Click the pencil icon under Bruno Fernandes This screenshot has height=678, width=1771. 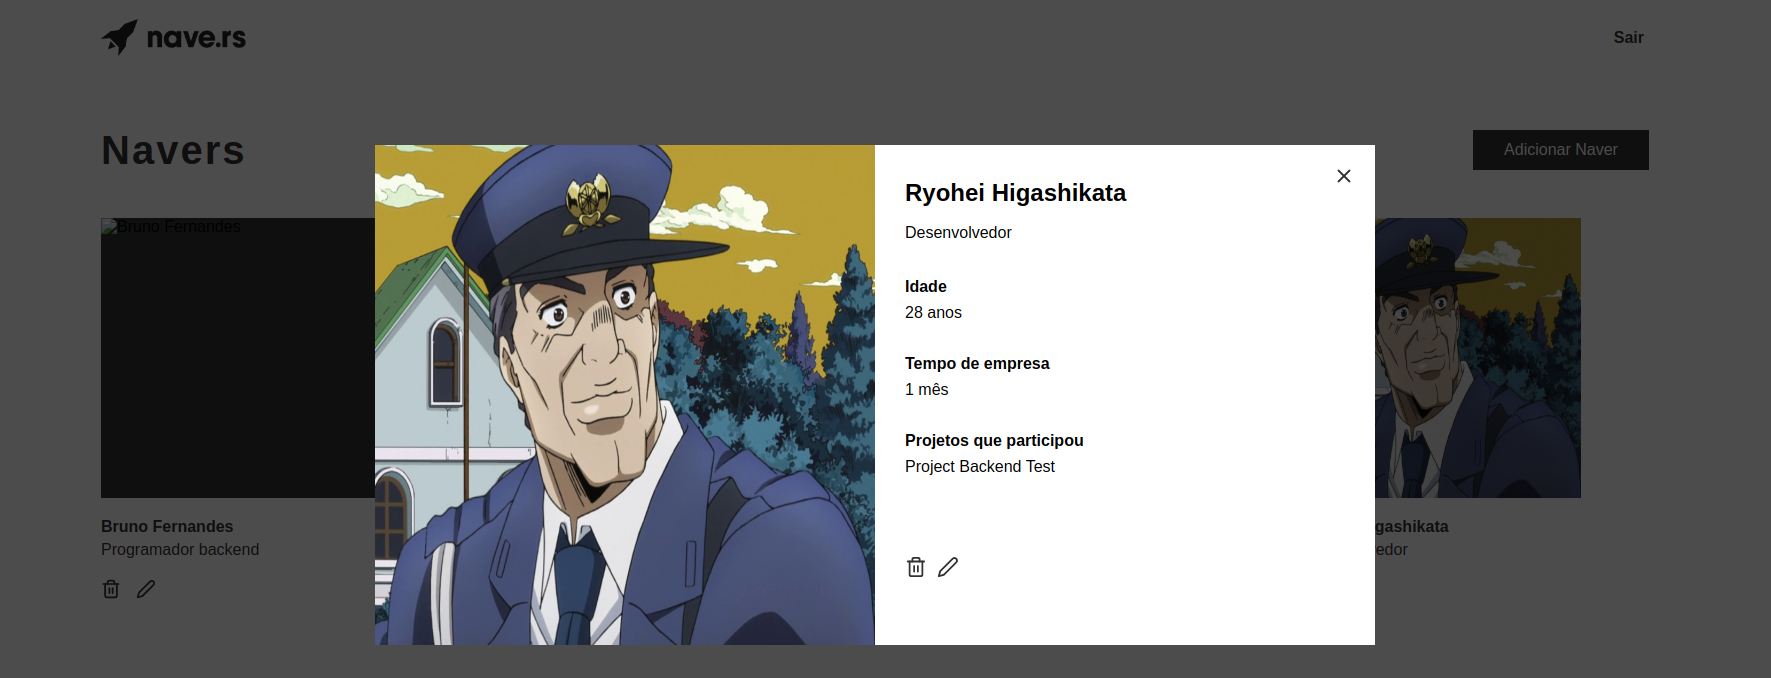pos(146,589)
